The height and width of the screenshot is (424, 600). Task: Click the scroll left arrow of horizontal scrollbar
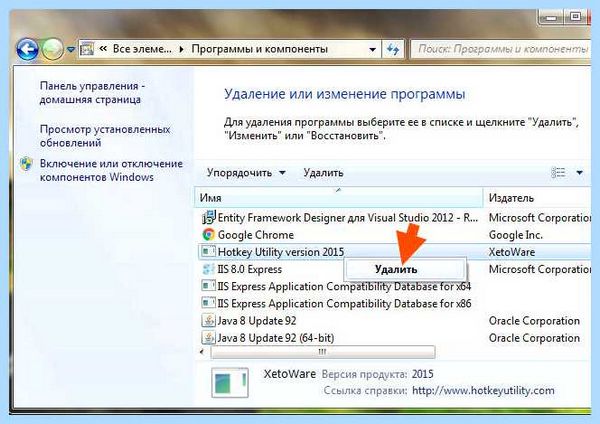pyautogui.click(x=202, y=352)
